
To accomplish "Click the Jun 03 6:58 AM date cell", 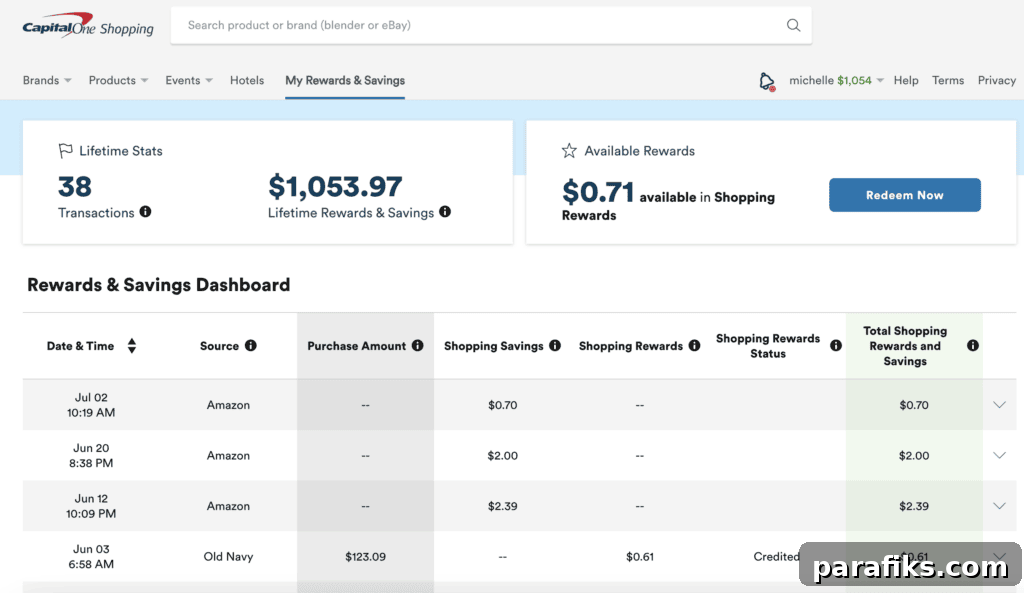I will (x=91, y=556).
